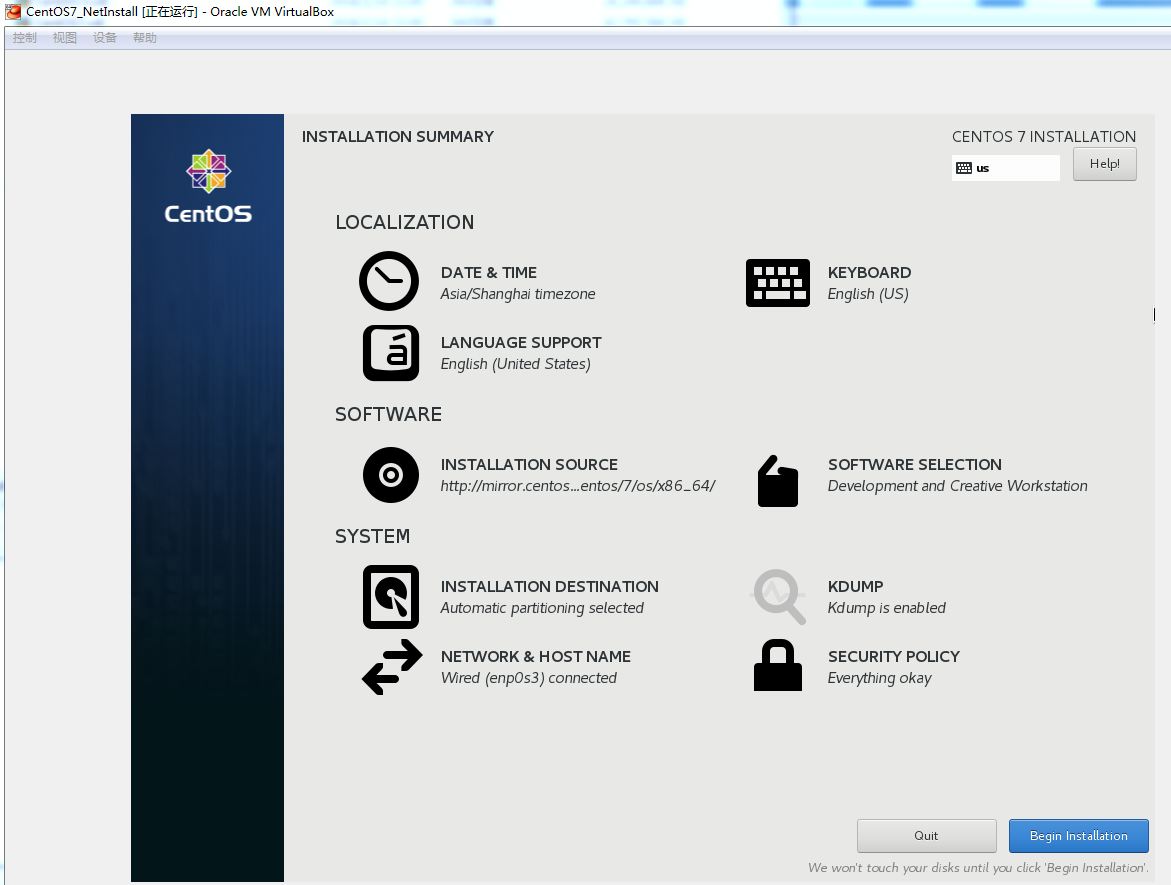Open the 控制 menu in VirtualBox

coord(23,37)
